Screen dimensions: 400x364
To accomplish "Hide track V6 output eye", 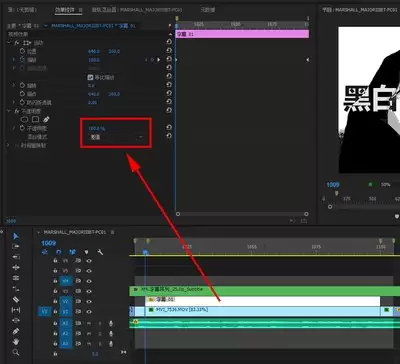I will pyautogui.click(x=89, y=261).
